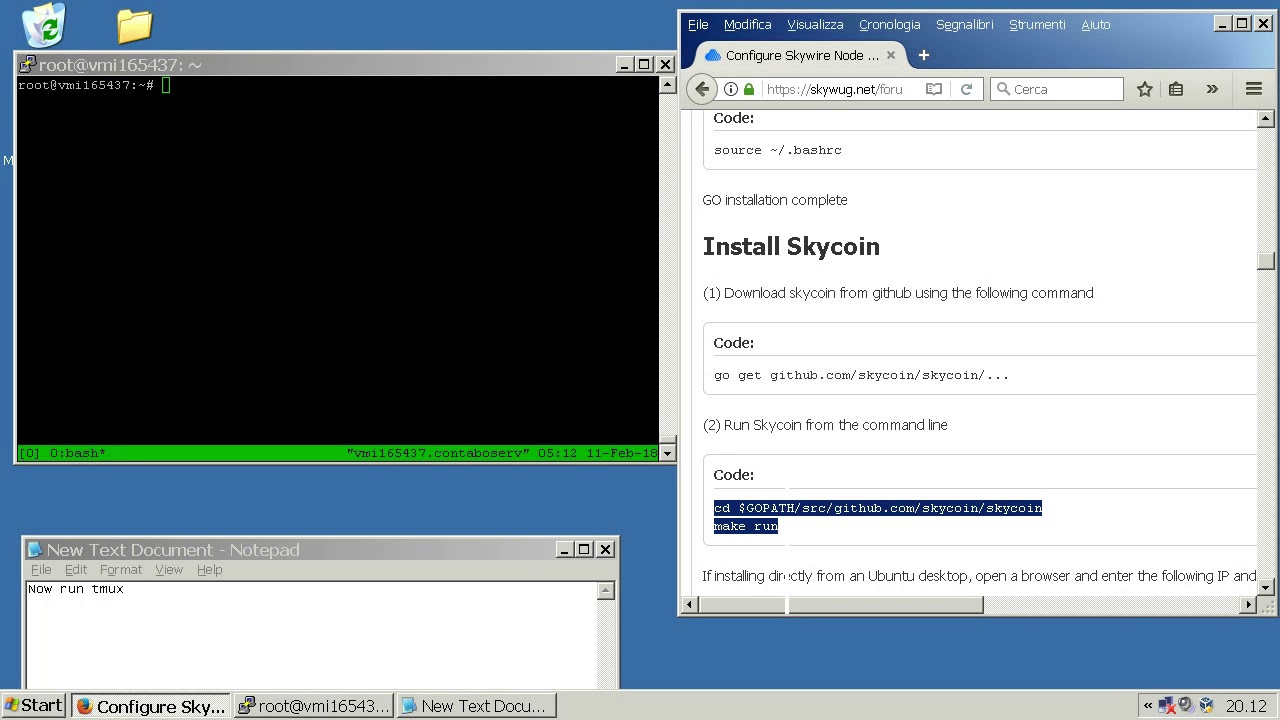
Task: Switch to root@vmi16543 taskbar button
Action: pos(313,706)
